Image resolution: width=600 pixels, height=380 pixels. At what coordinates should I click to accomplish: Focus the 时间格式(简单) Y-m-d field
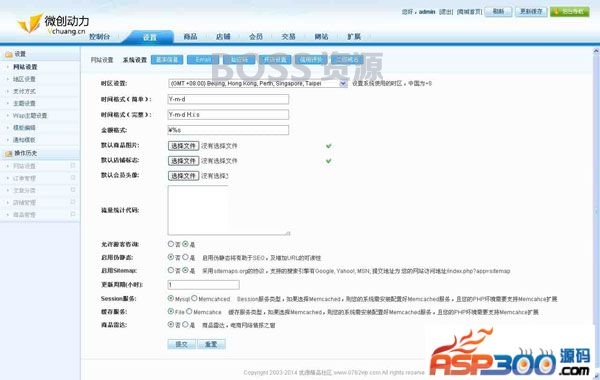228,99
